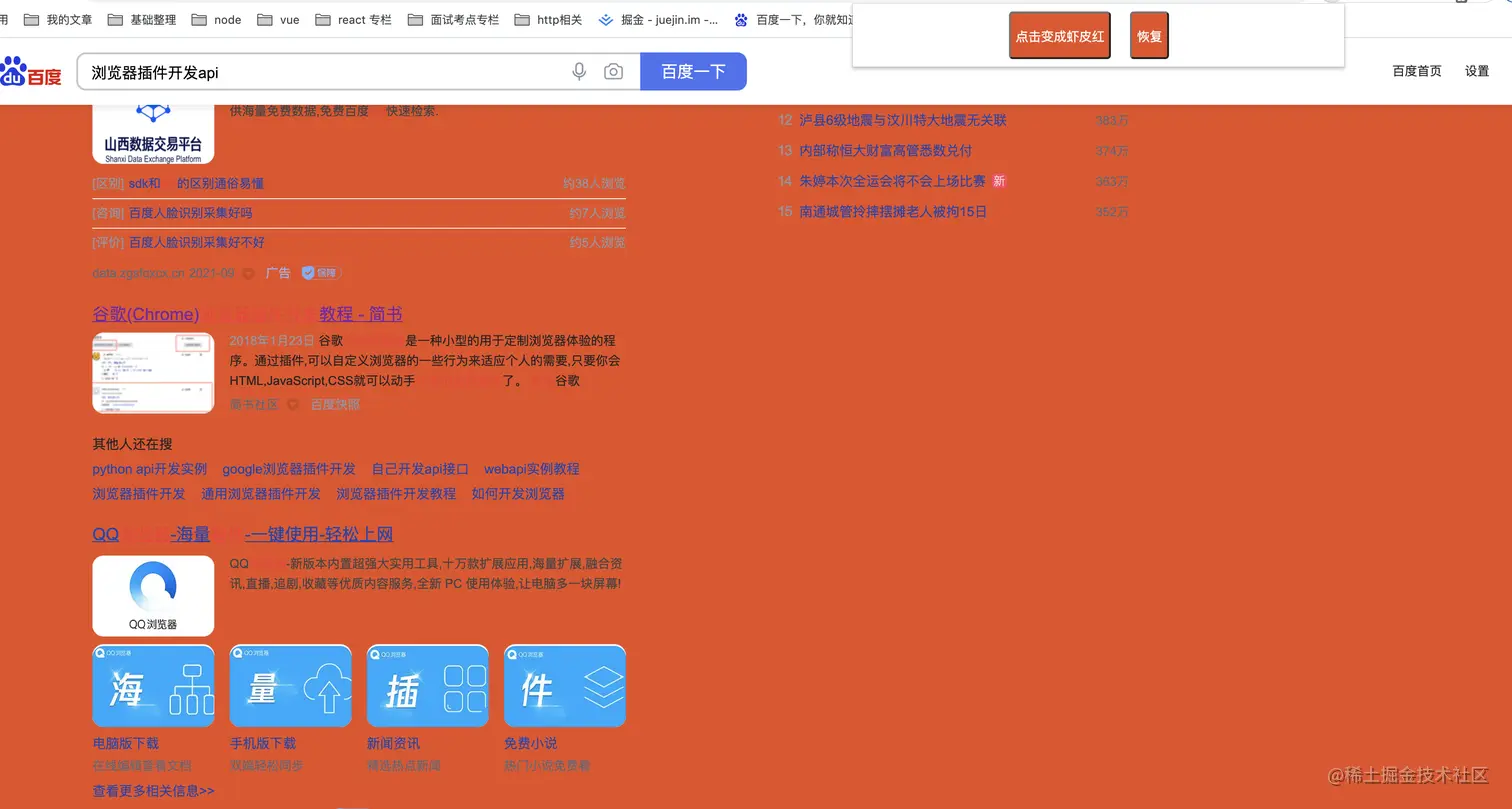
Task: Click the 山西数据交易平台 logo thumbnail
Action: click(x=153, y=134)
